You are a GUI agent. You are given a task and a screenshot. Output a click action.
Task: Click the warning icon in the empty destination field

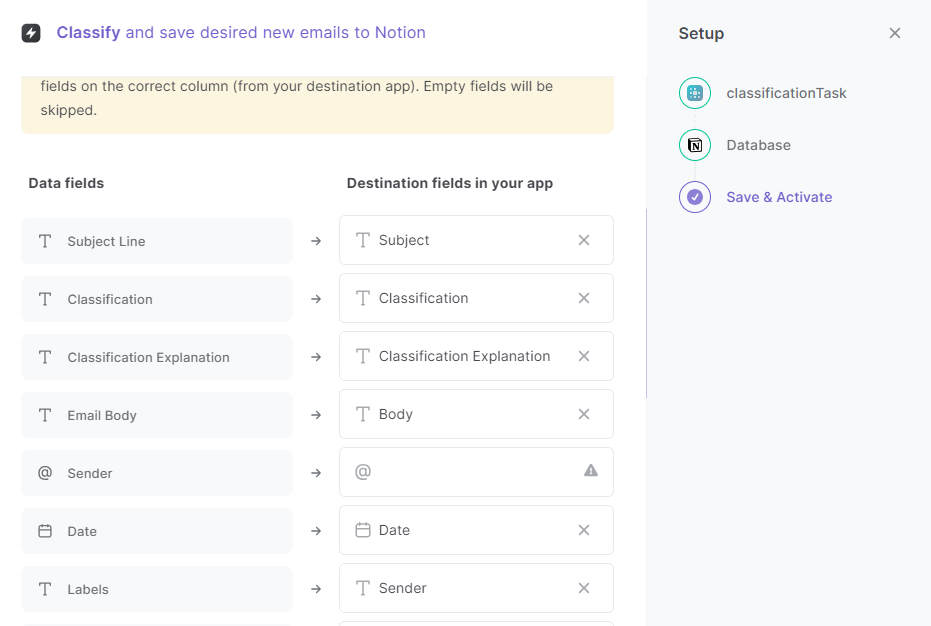(591, 471)
